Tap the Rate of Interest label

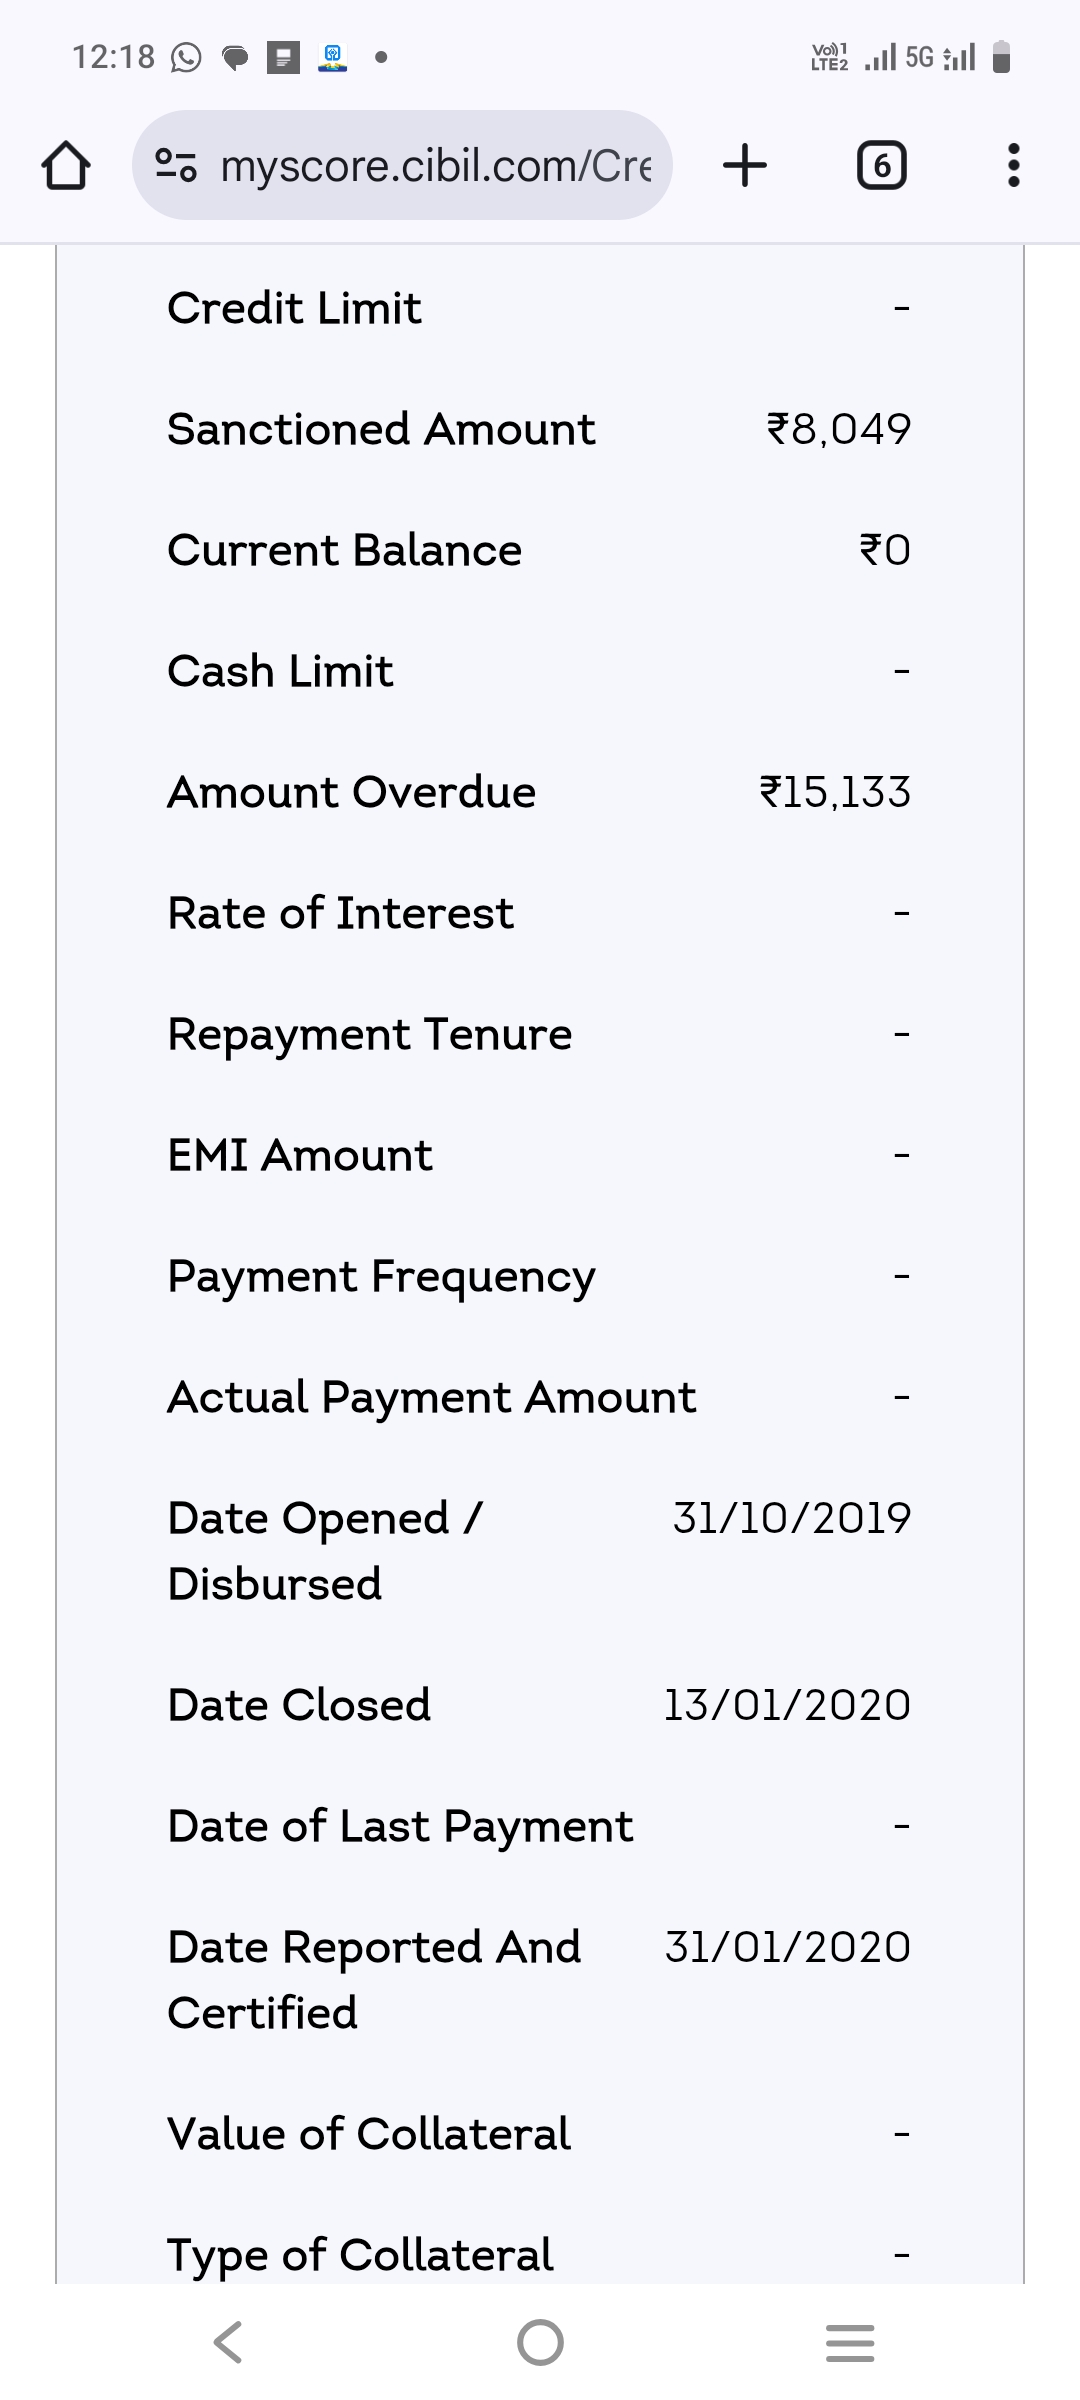coord(340,914)
